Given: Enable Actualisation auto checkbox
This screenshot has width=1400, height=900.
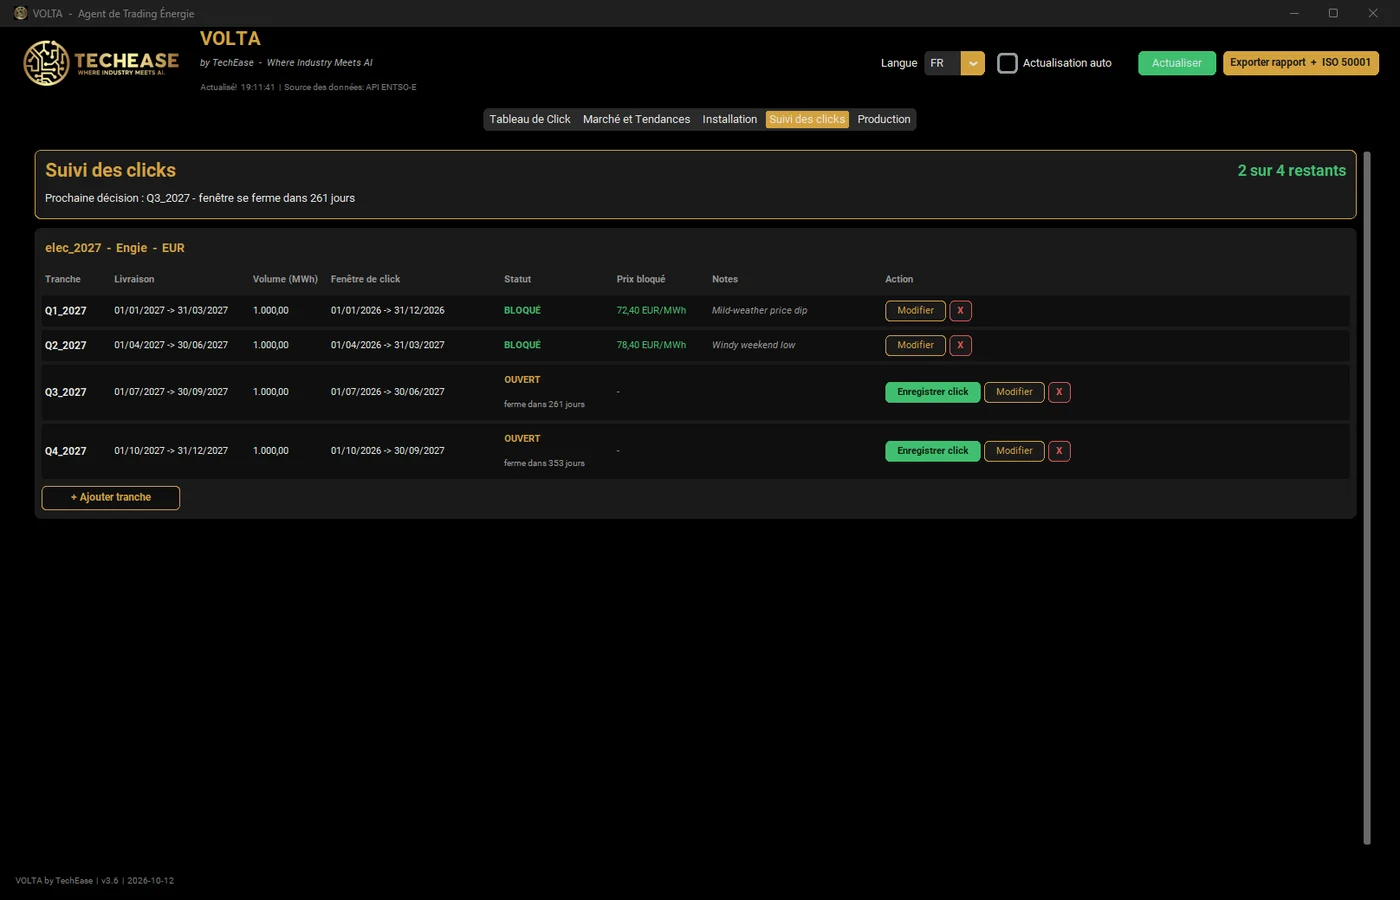Looking at the screenshot, I should pos(1007,63).
